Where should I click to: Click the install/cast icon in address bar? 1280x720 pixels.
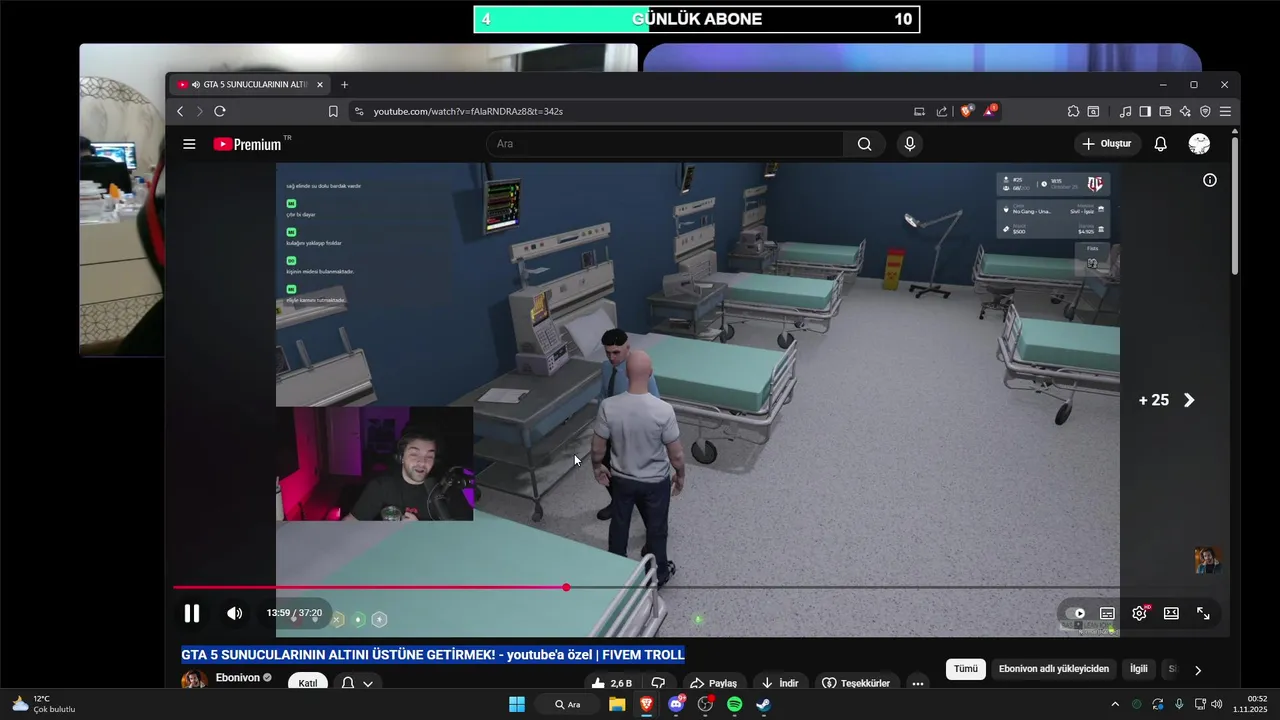920,111
